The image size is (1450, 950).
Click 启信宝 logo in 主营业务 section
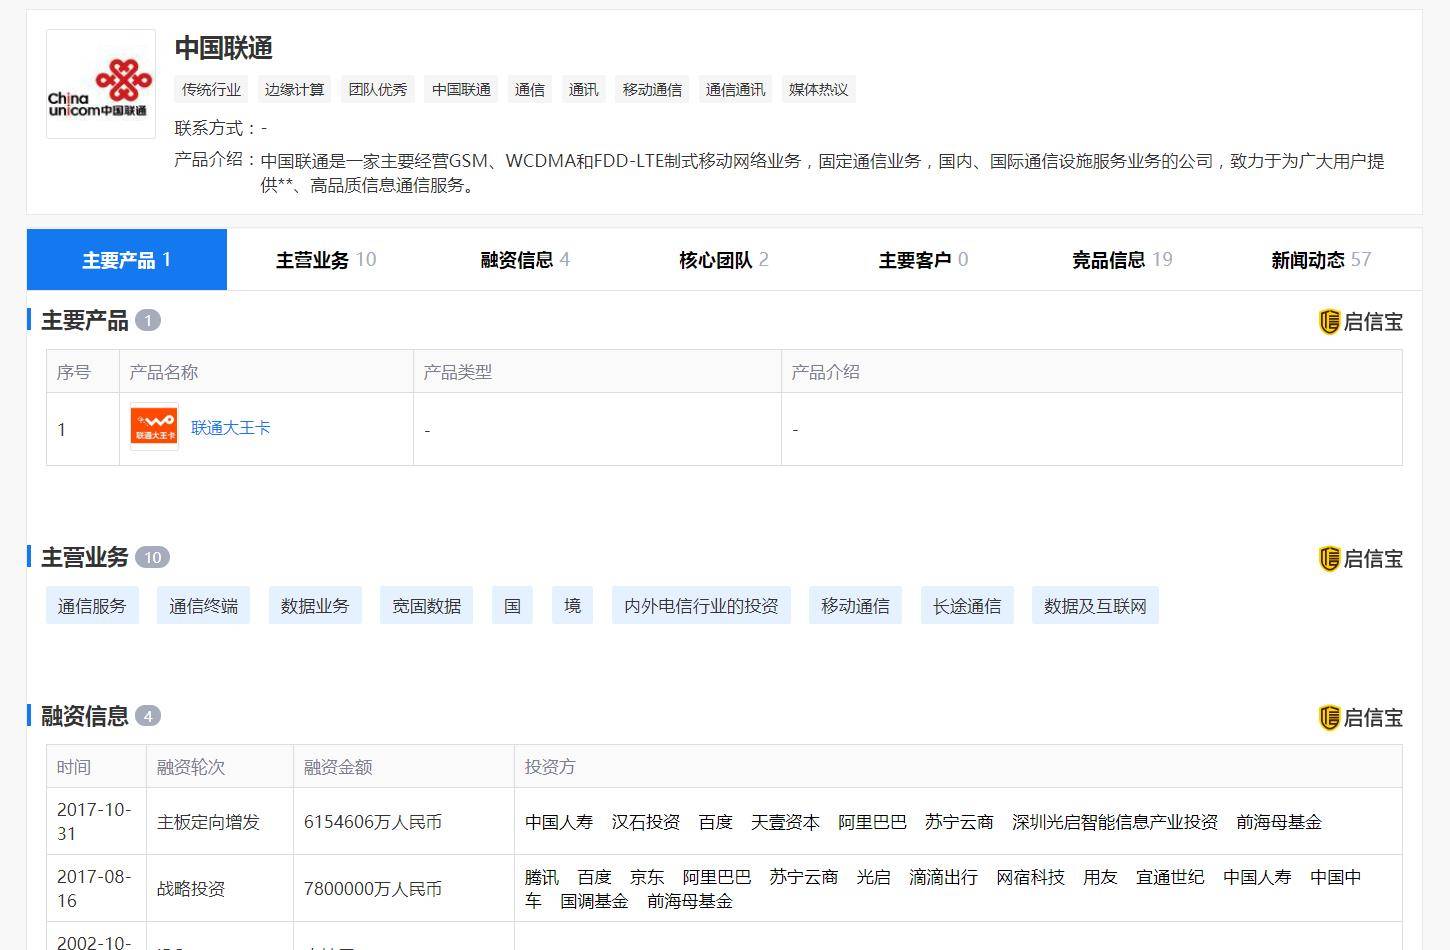[1360, 558]
